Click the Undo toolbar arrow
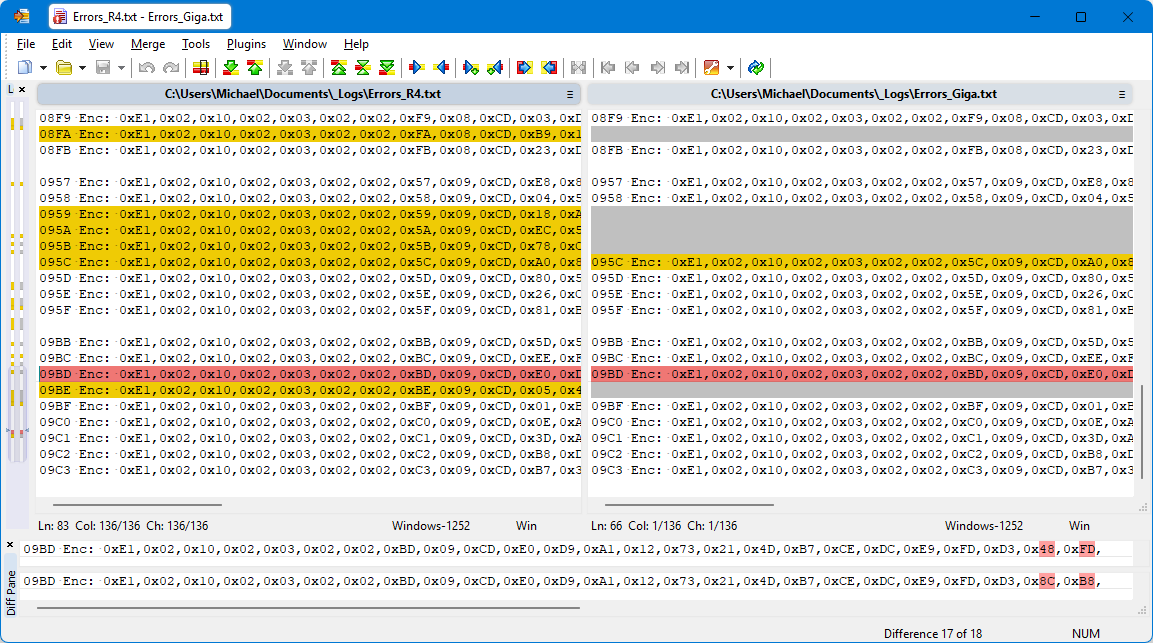The image size is (1153, 643). (x=146, y=68)
